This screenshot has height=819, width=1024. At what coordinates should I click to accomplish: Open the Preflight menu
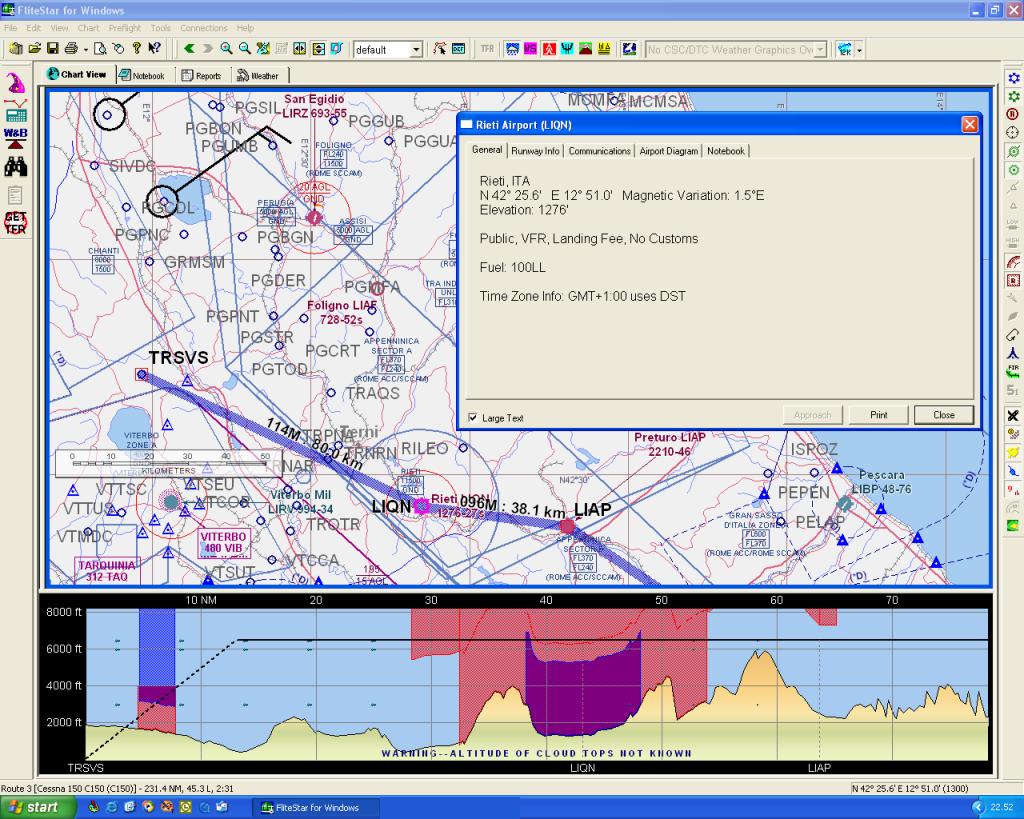(125, 28)
